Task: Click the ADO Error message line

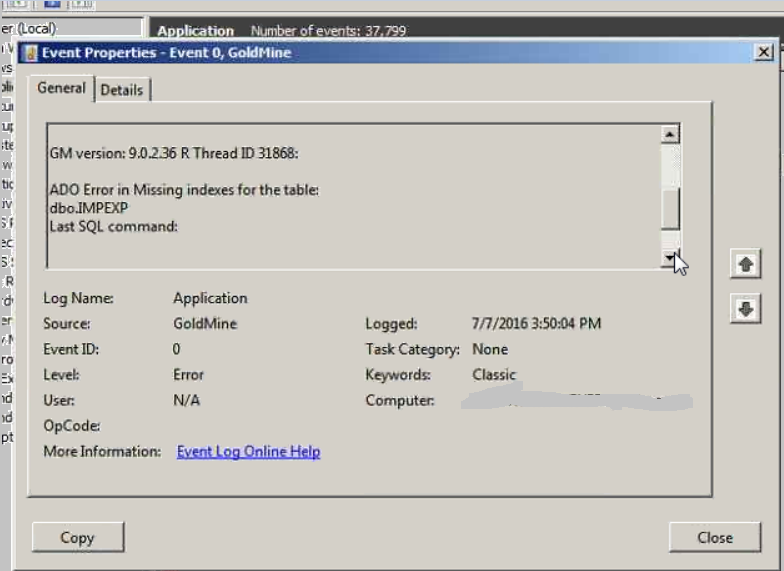Action: coord(184,190)
